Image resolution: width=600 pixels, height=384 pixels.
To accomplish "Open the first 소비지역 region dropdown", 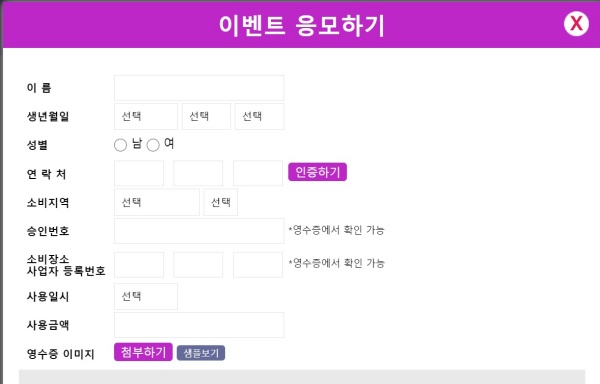I will [x=157, y=202].
